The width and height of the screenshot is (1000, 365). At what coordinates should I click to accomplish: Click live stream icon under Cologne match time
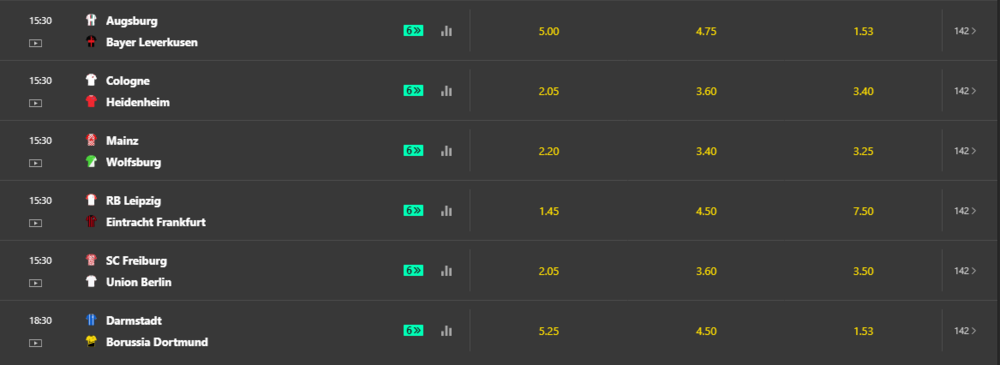36,103
